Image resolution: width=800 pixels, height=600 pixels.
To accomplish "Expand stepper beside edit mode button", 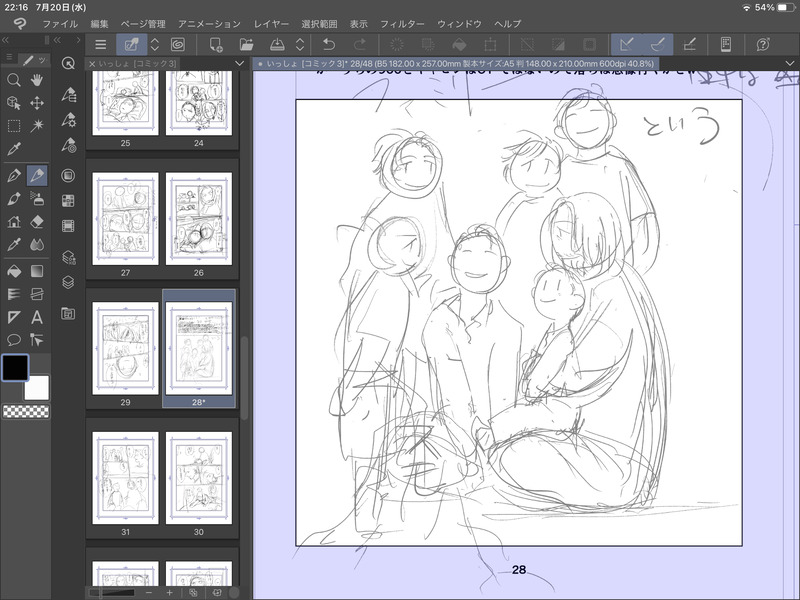I will (x=155, y=45).
